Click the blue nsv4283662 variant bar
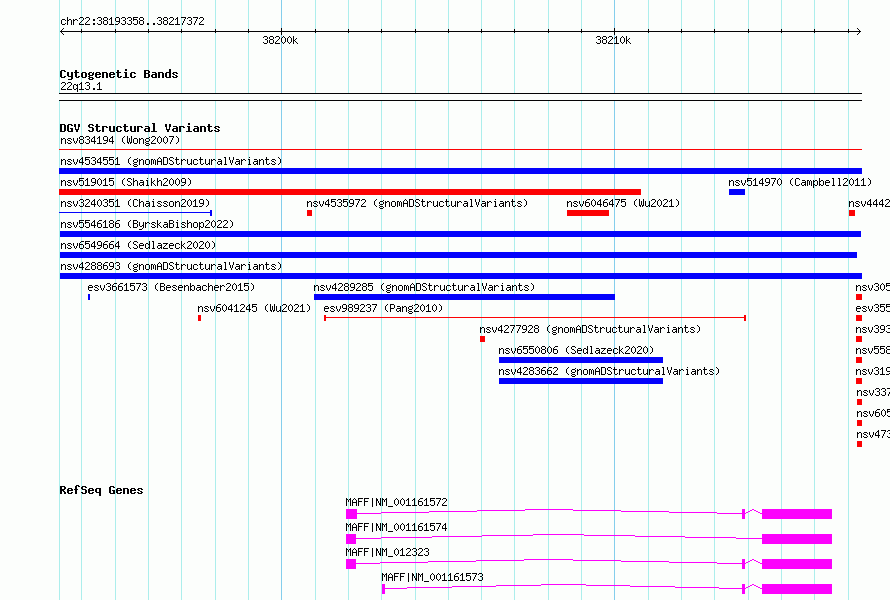 point(581,381)
